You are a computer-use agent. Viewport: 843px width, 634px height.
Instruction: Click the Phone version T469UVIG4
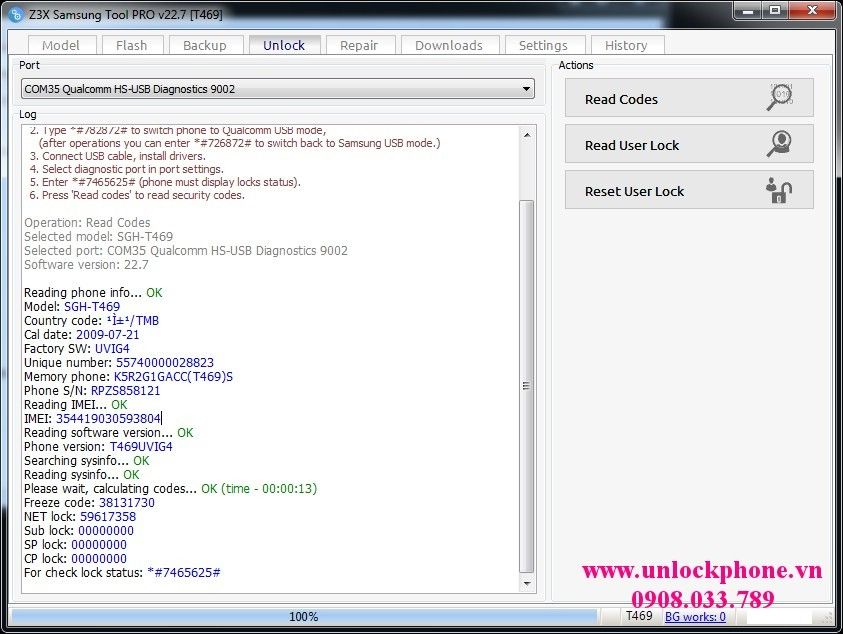(x=141, y=447)
